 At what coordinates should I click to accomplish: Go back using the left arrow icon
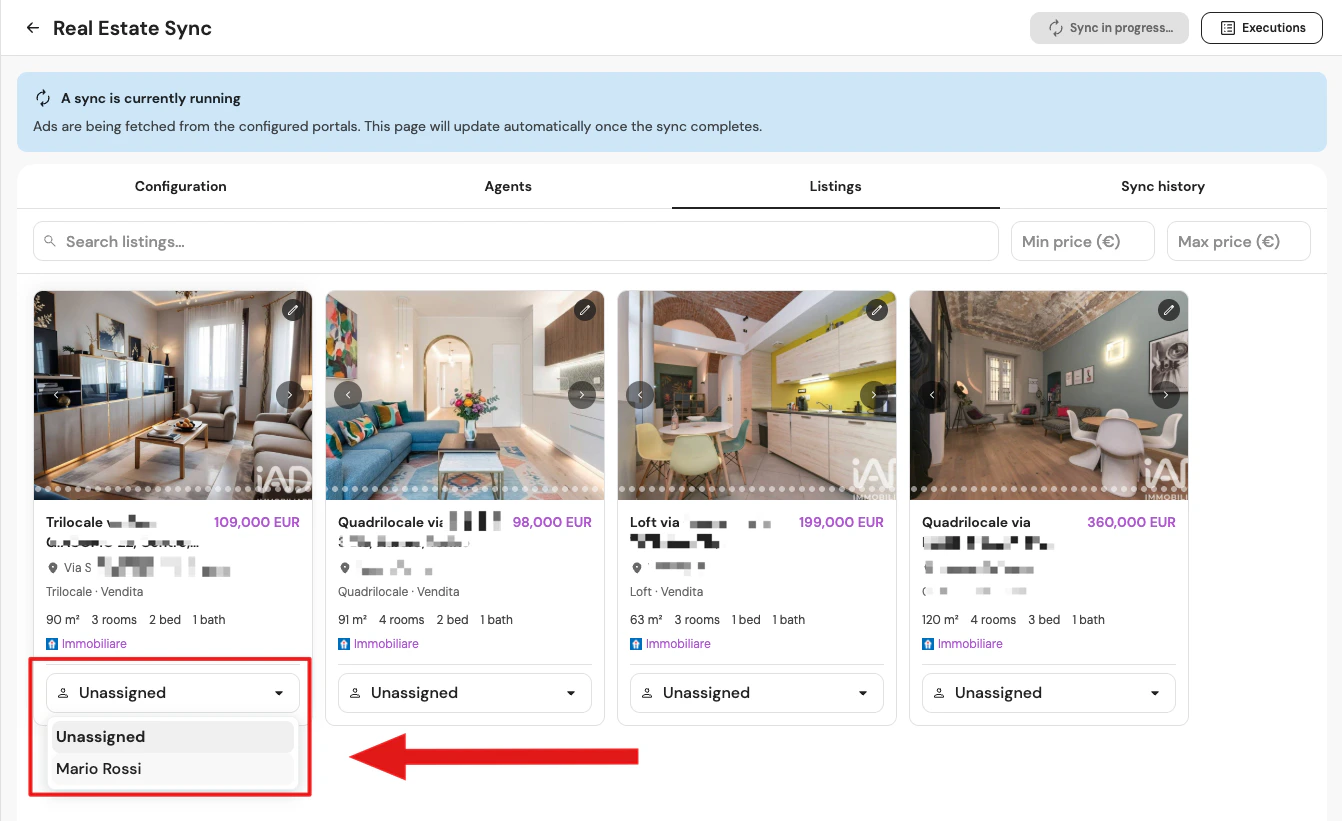point(33,28)
